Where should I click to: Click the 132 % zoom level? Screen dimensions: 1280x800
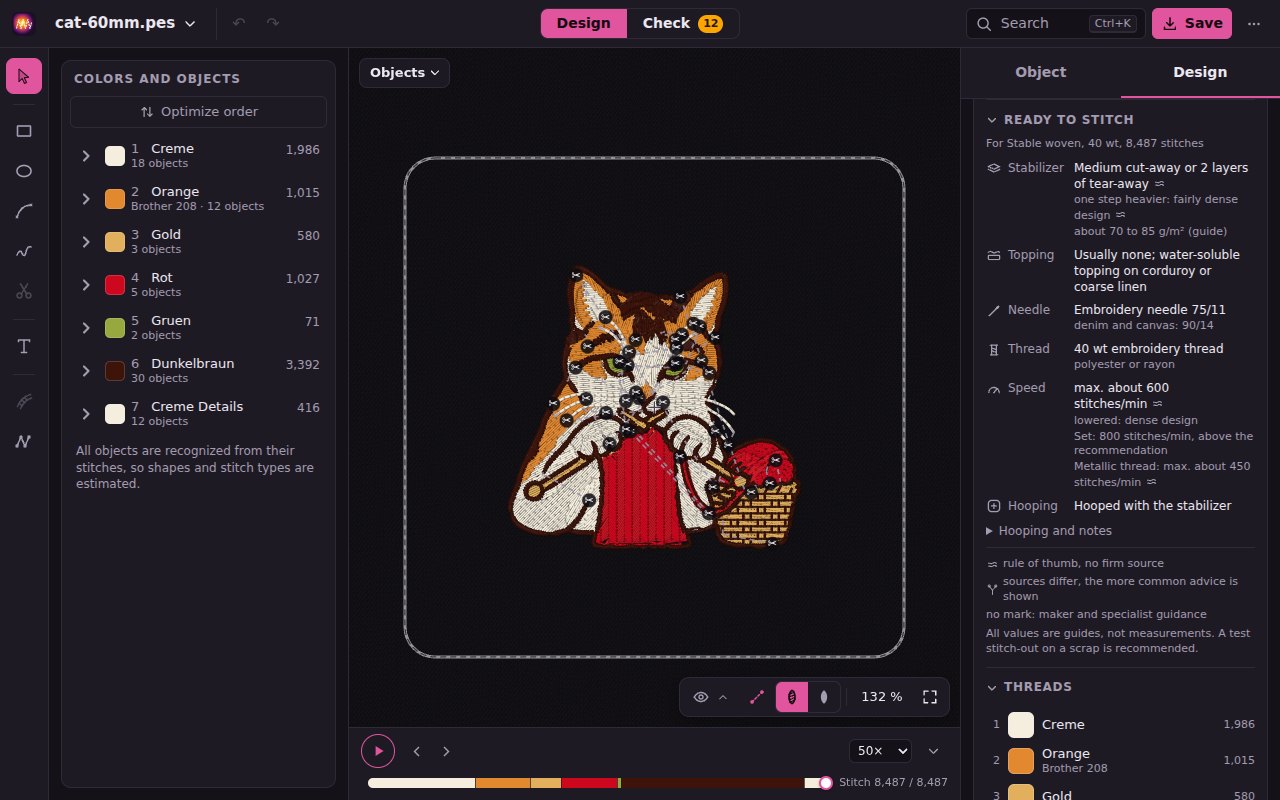[882, 697]
